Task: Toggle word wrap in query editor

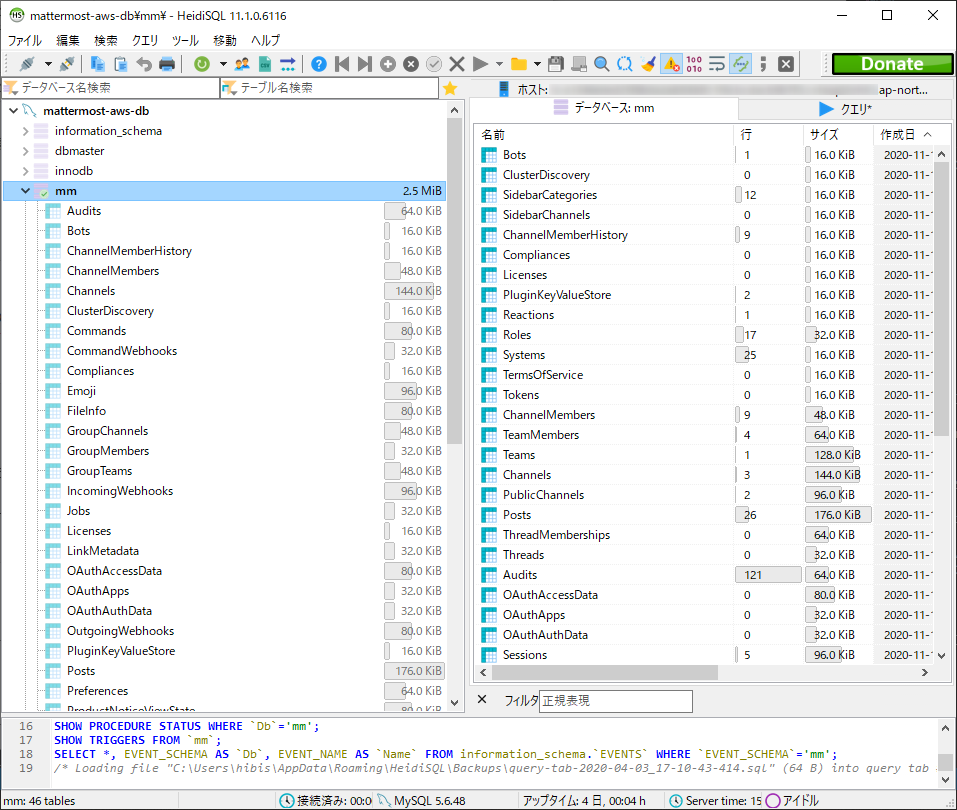Action: click(717, 64)
